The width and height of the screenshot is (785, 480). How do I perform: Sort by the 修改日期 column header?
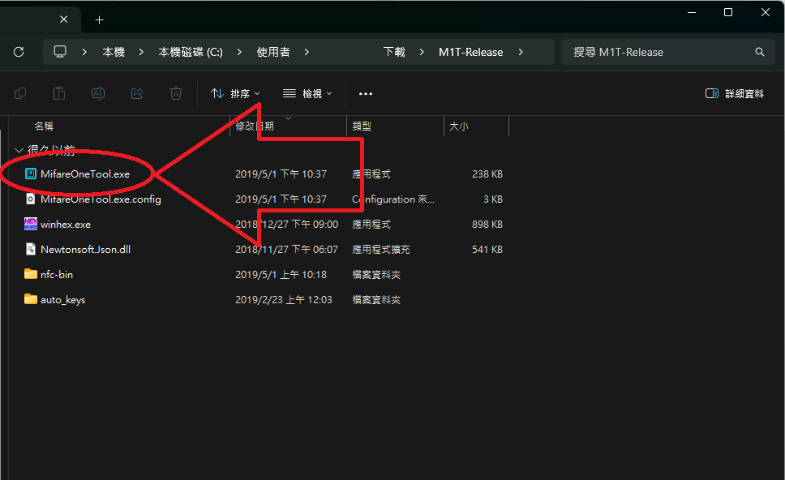[x=255, y=126]
